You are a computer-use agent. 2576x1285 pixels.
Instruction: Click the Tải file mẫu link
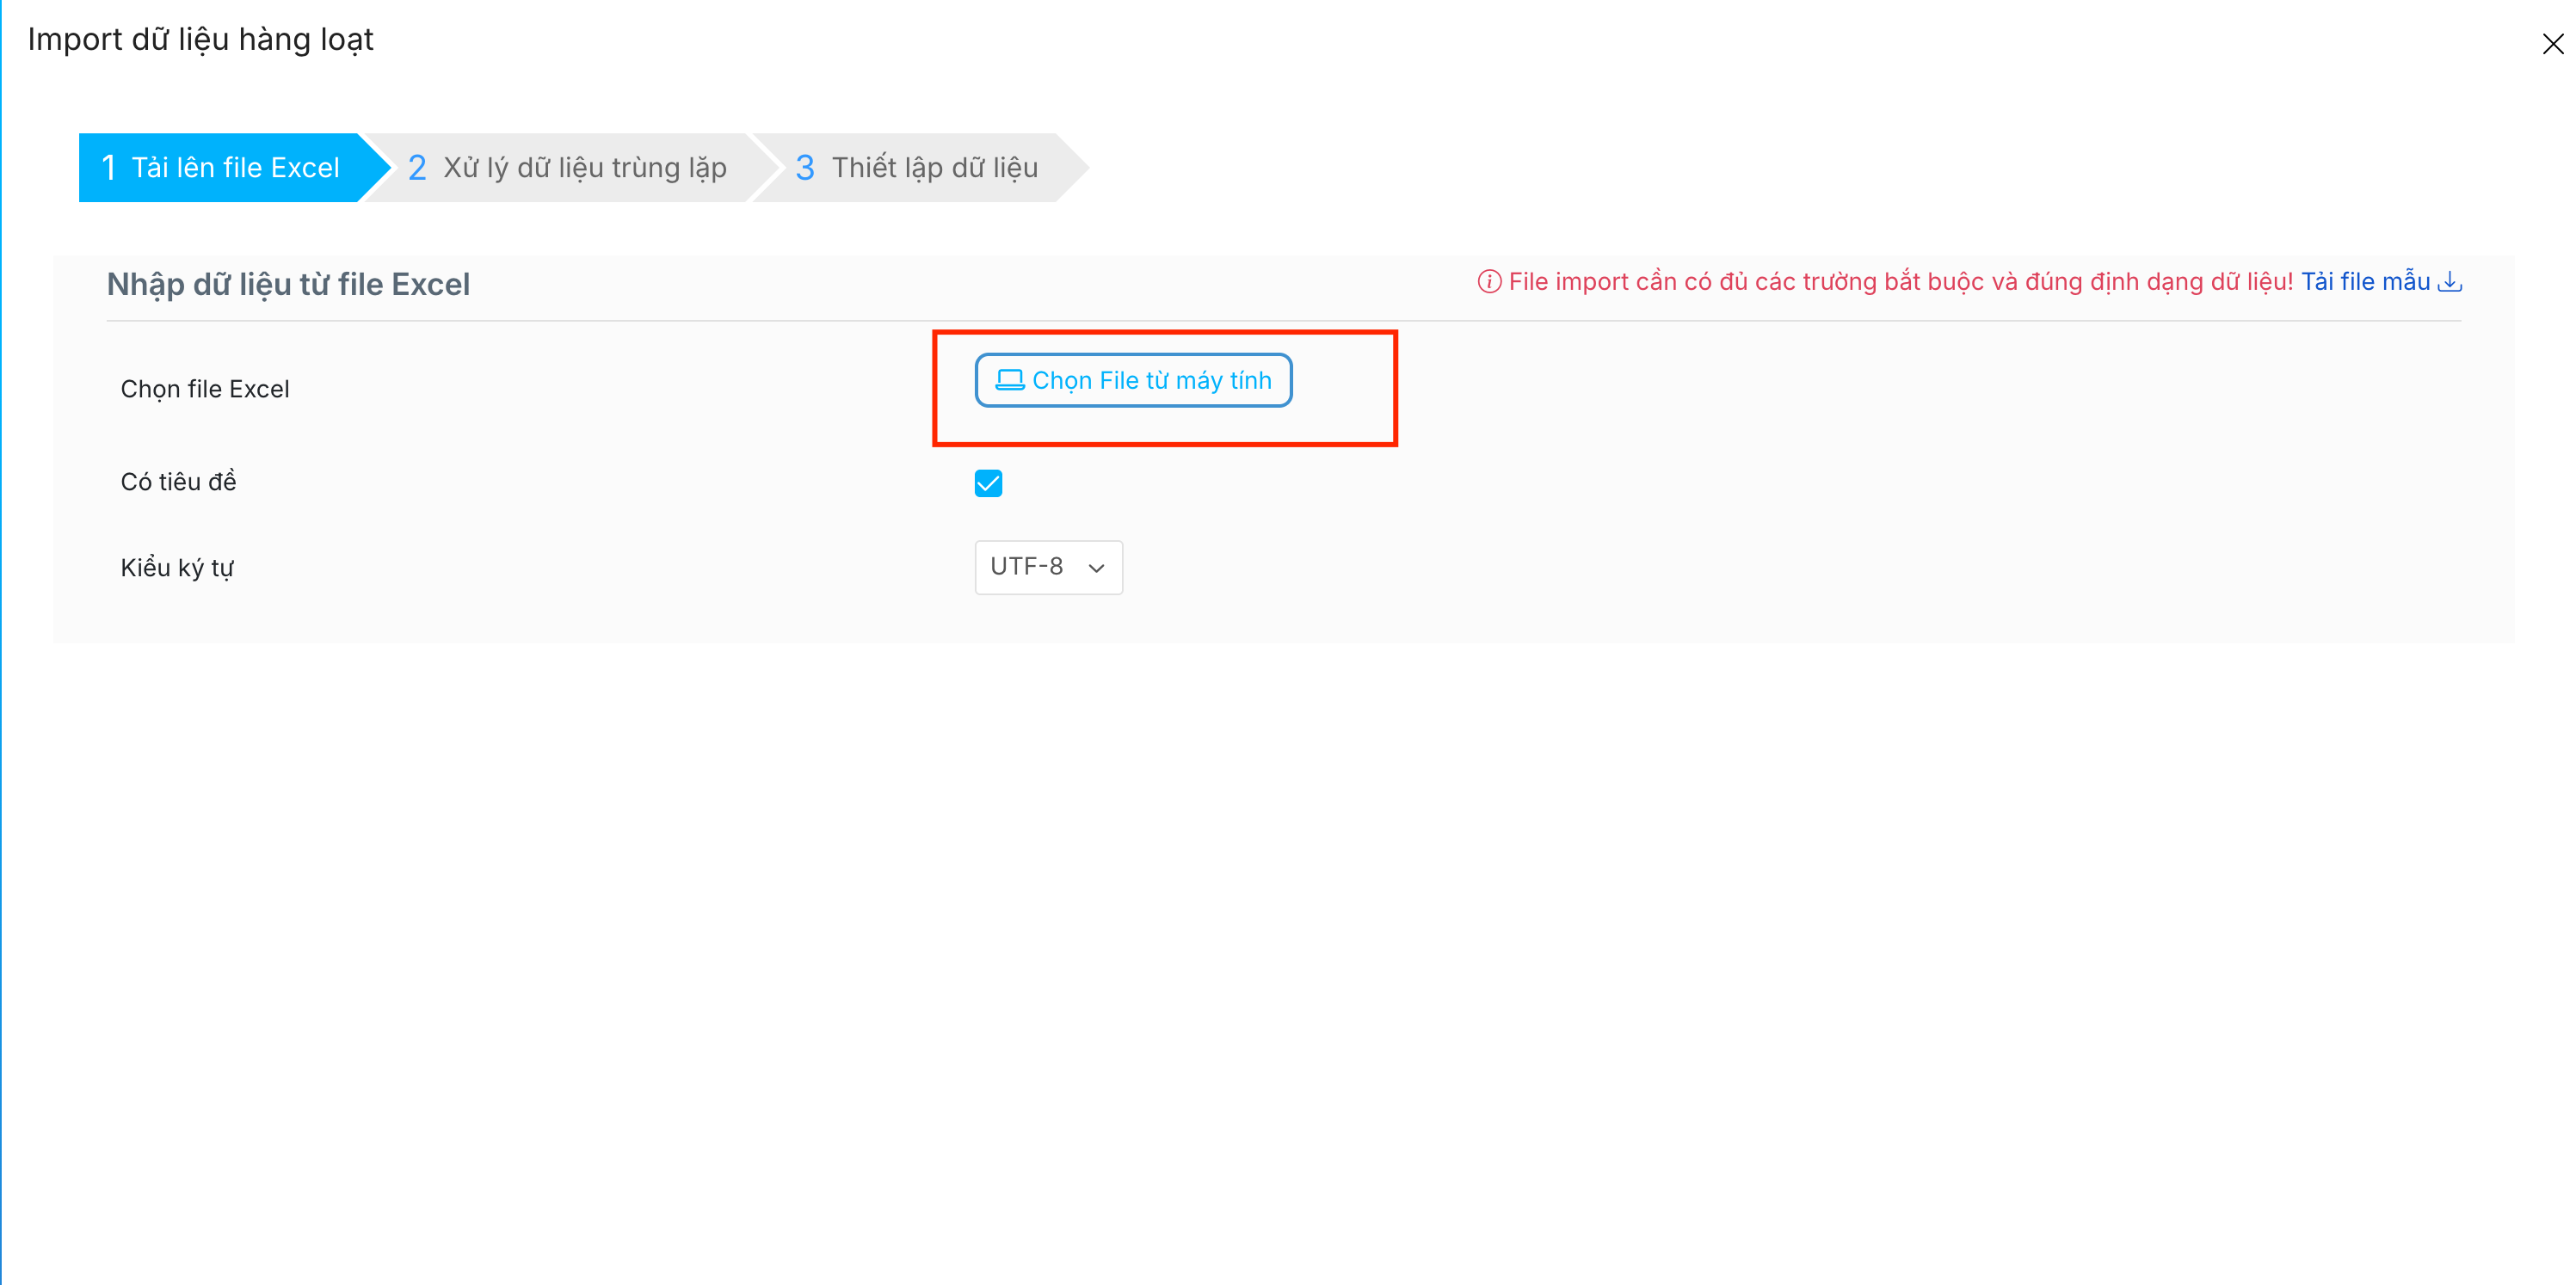pyautogui.click(x=2364, y=282)
